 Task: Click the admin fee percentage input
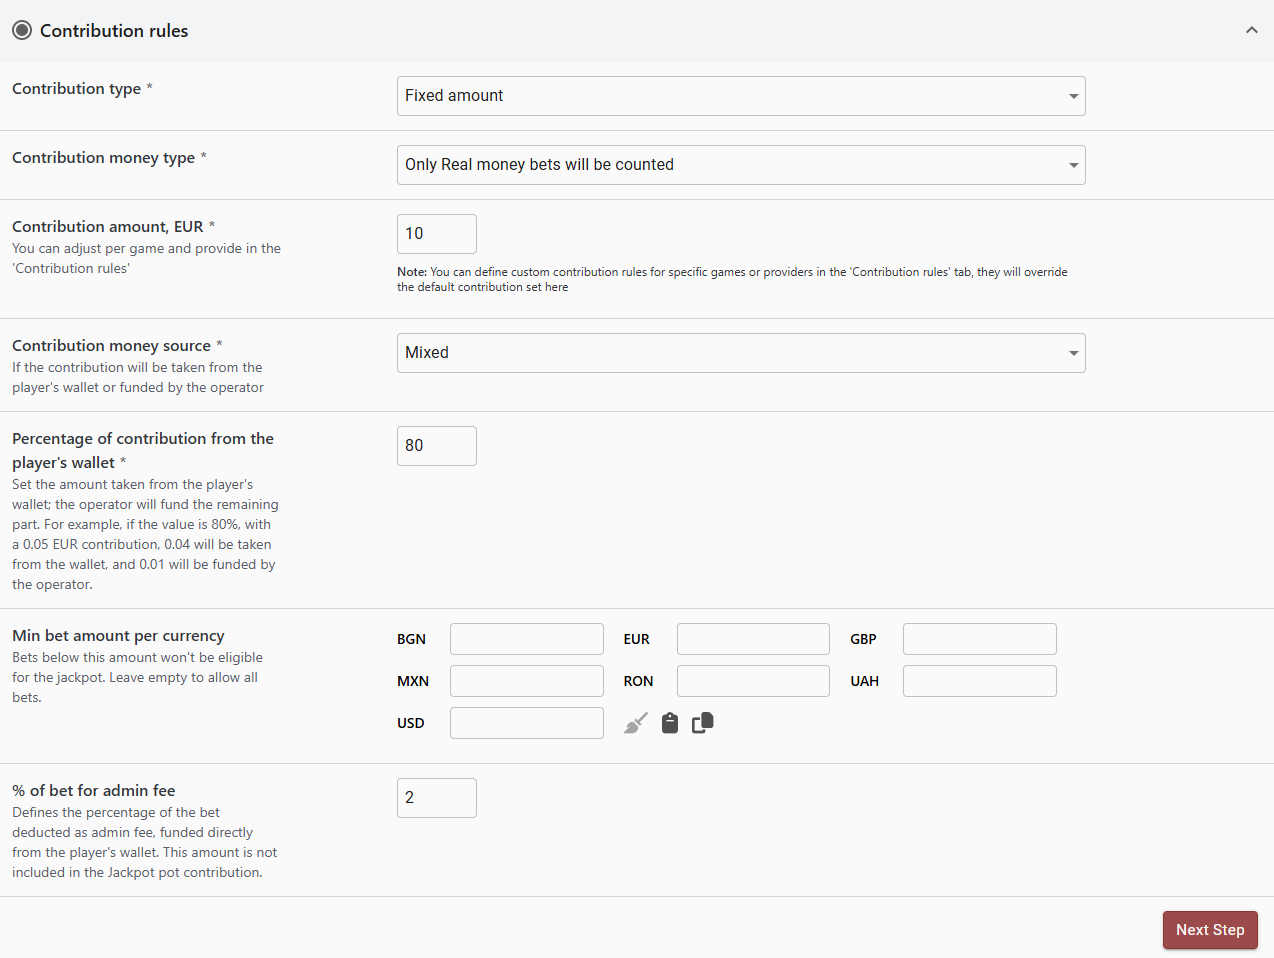coord(436,798)
